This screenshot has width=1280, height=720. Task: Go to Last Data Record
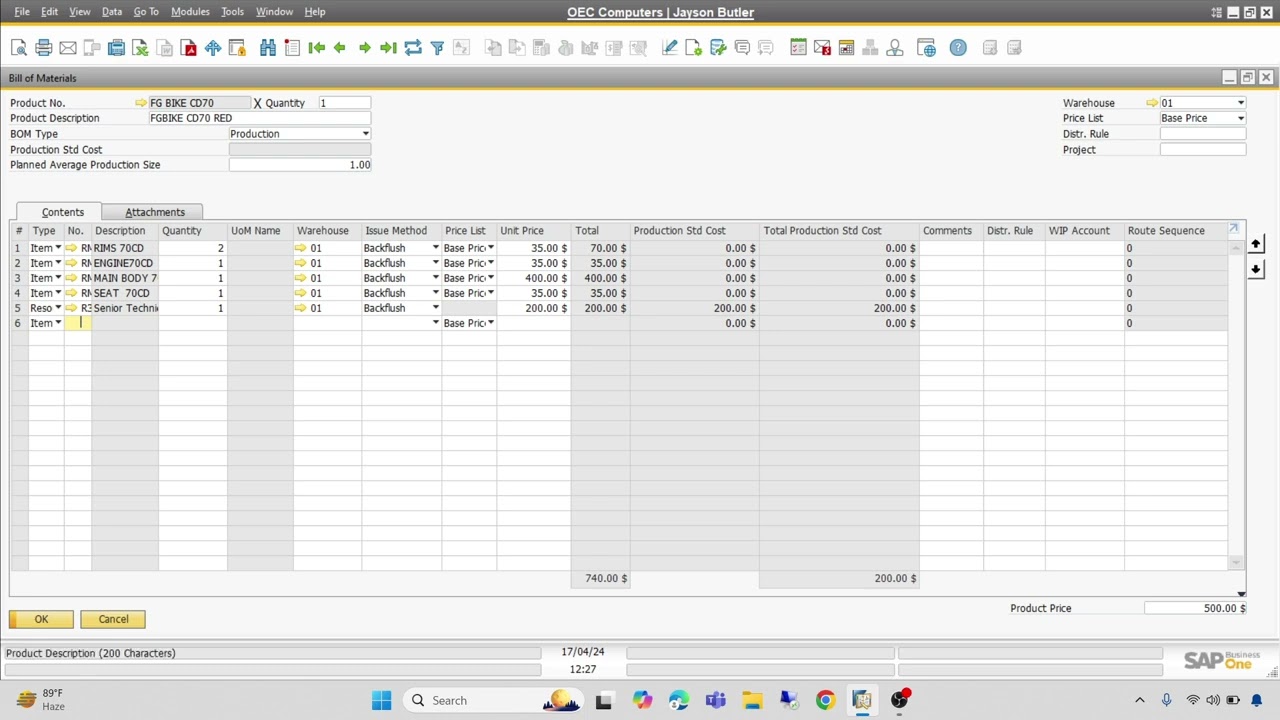388,48
